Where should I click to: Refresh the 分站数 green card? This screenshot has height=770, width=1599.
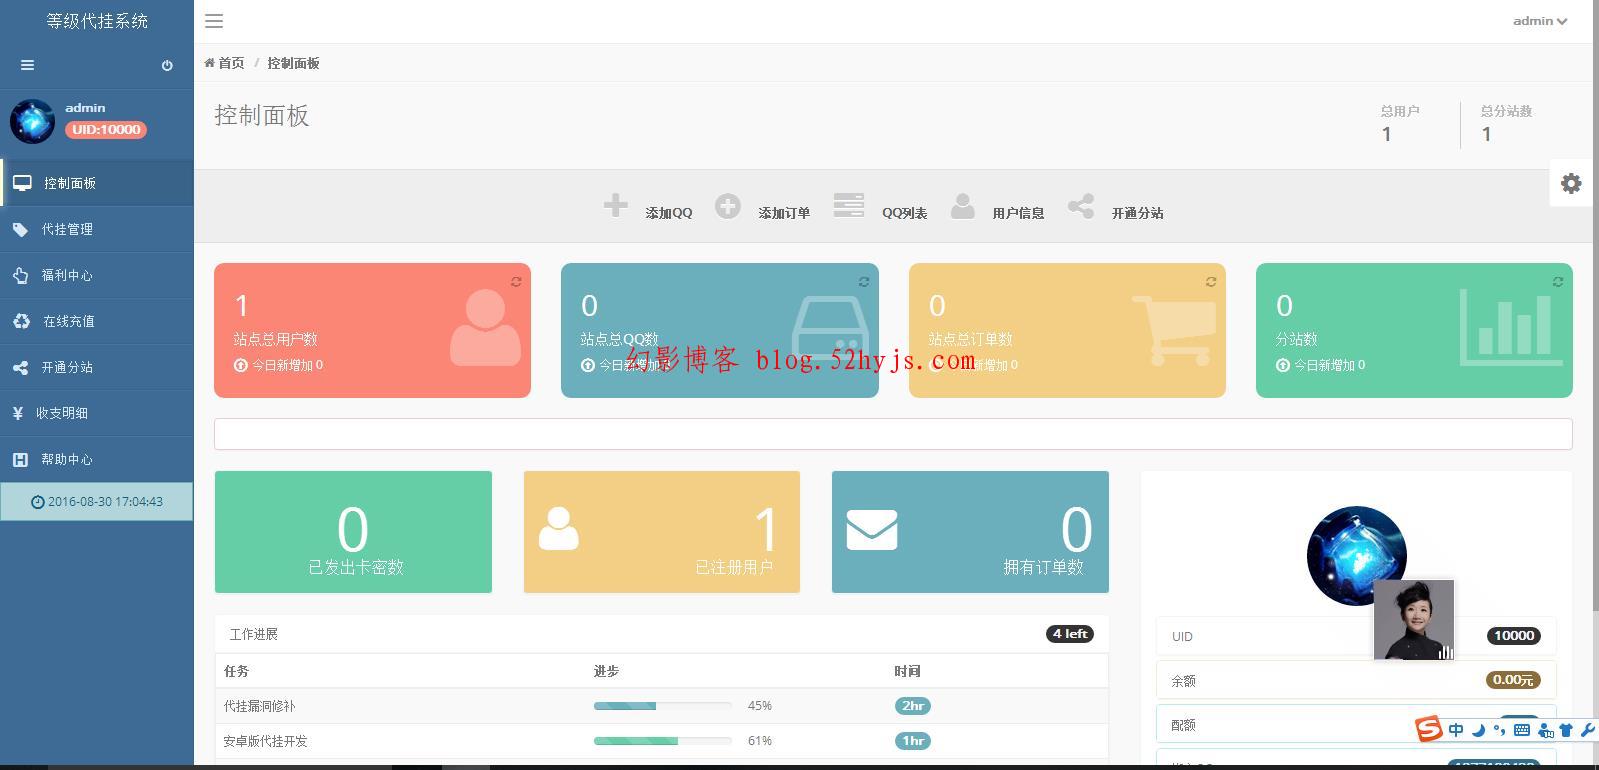1557,282
